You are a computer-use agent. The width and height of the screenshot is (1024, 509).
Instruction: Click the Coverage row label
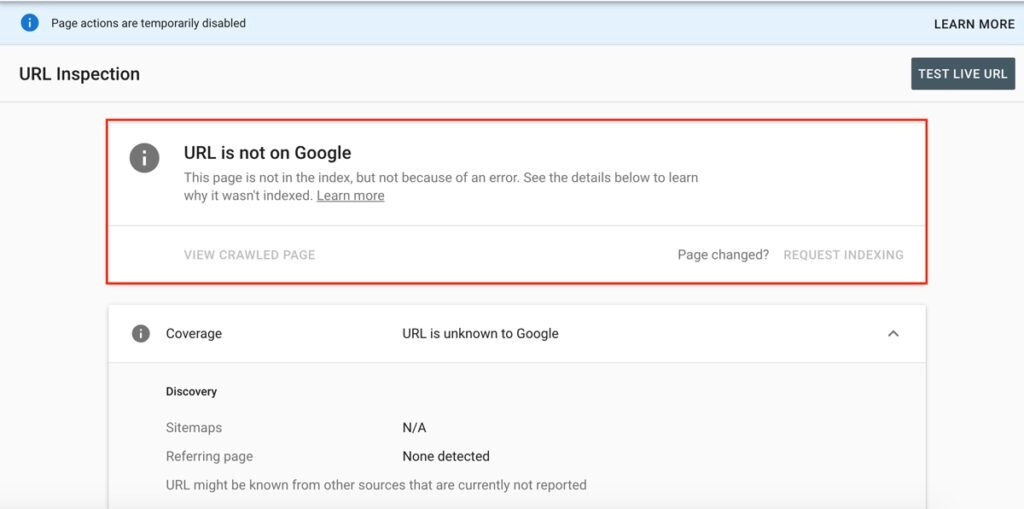pos(194,334)
